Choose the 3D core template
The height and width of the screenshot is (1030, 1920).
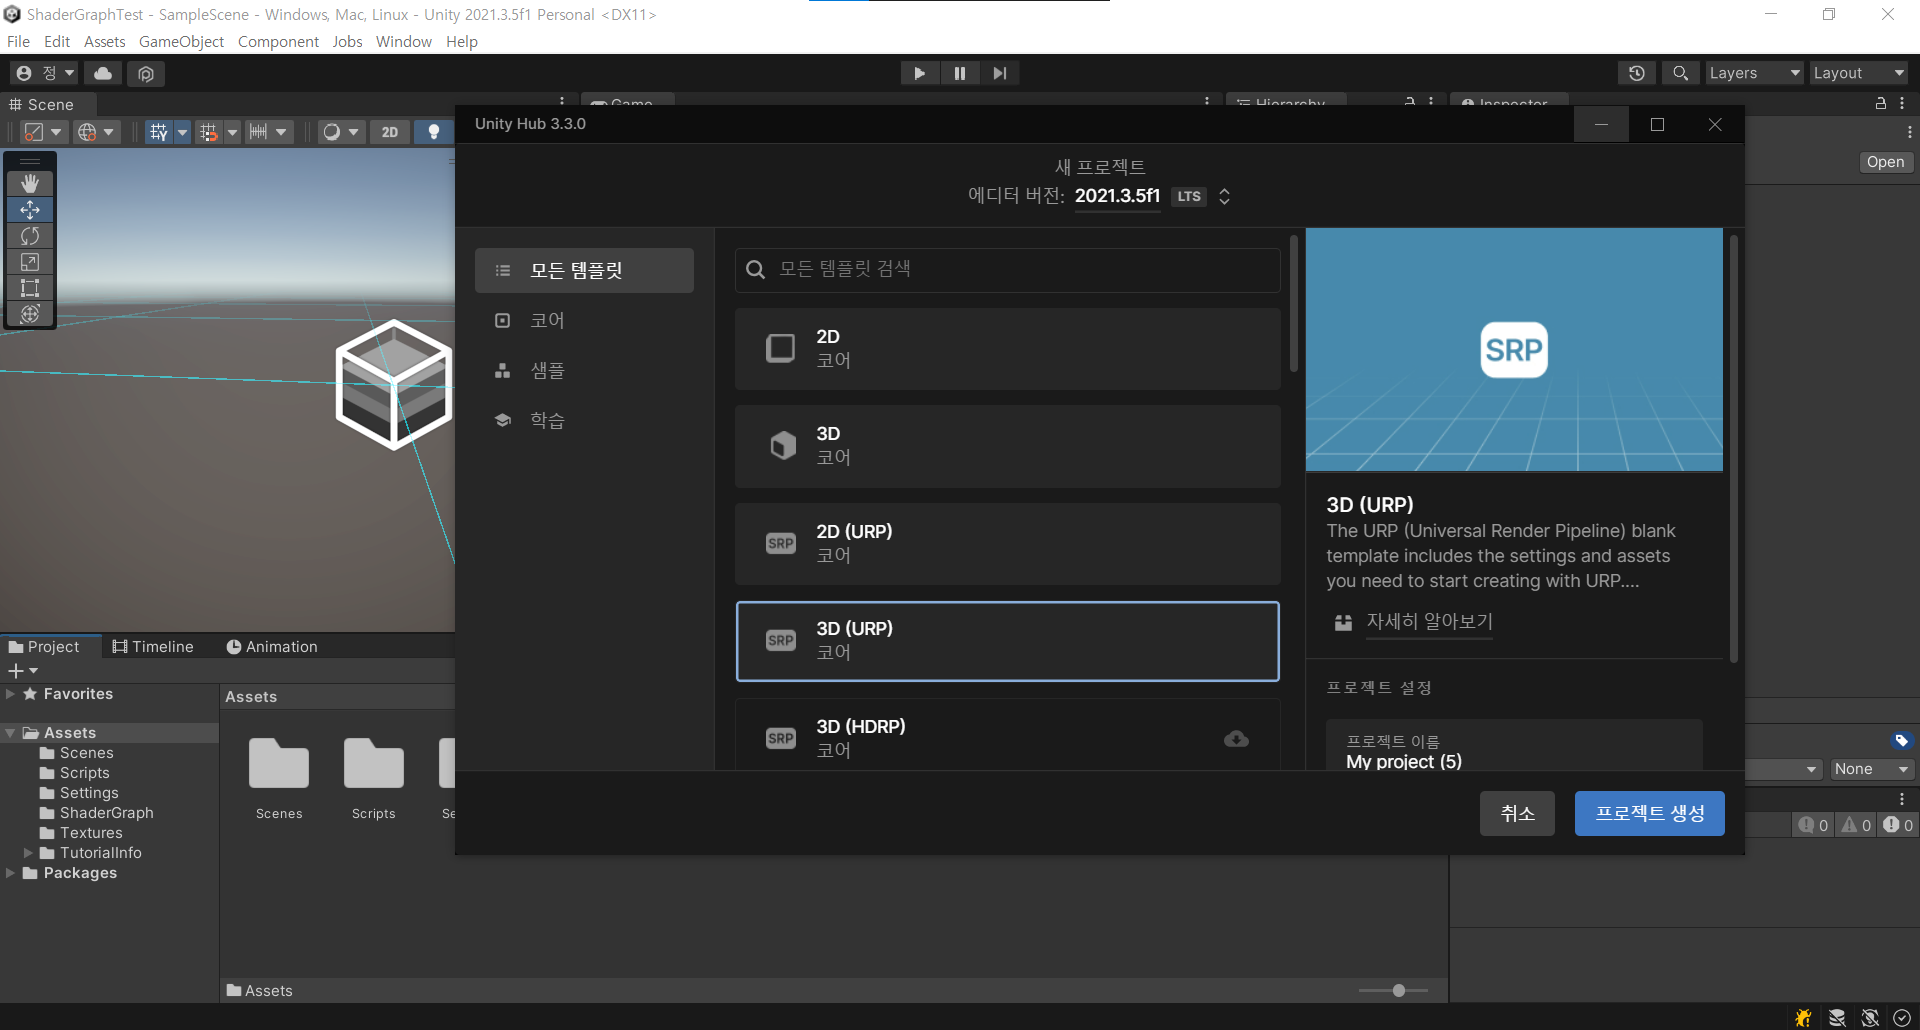[1007, 445]
